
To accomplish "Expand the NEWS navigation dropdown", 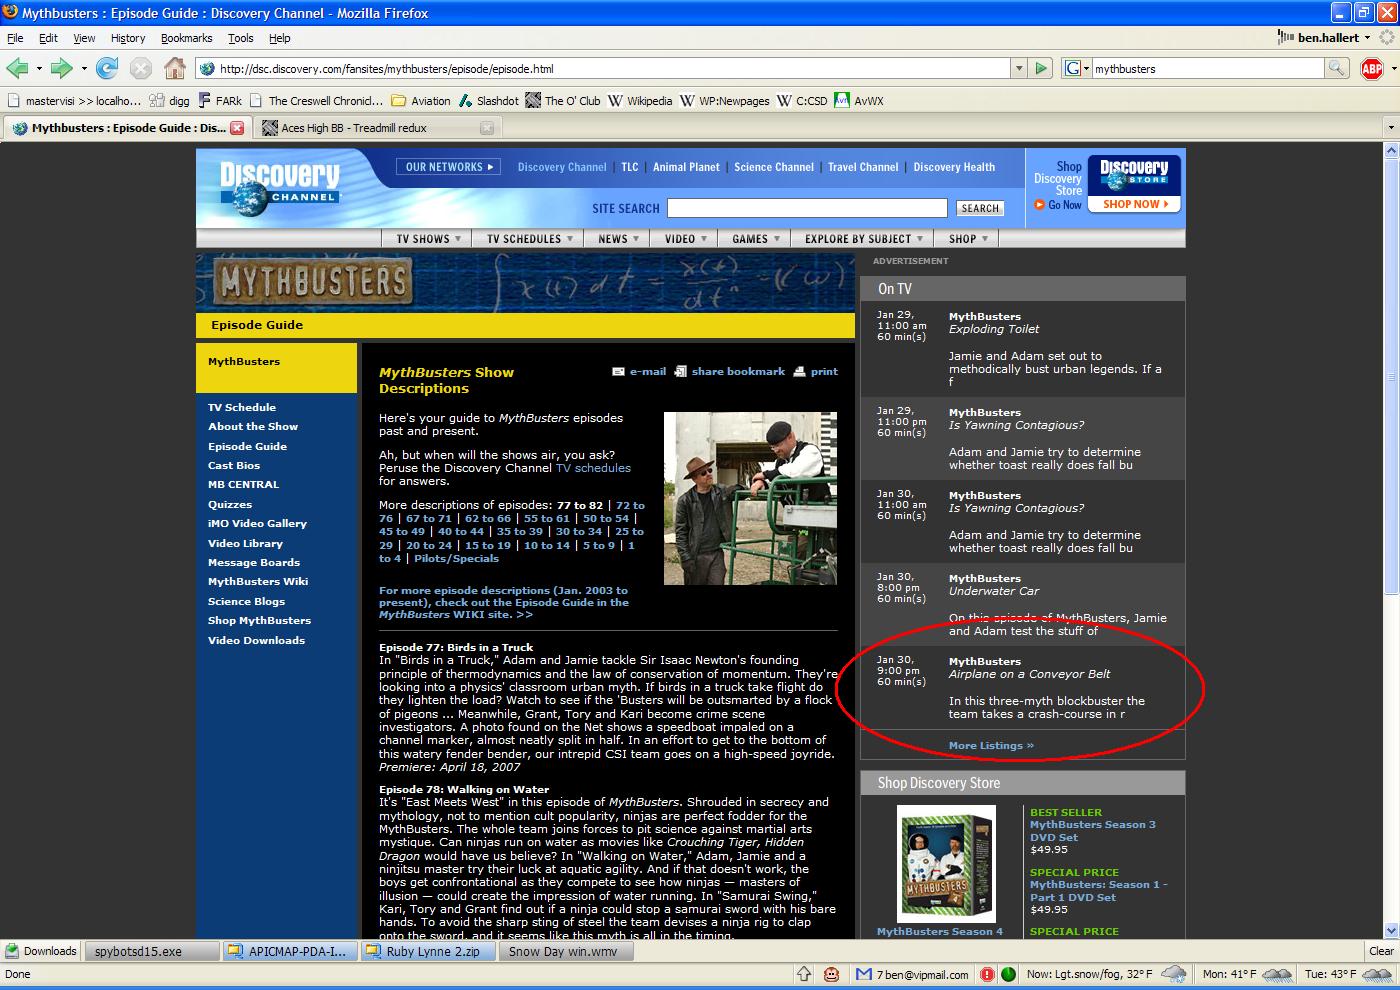I will pos(618,239).
